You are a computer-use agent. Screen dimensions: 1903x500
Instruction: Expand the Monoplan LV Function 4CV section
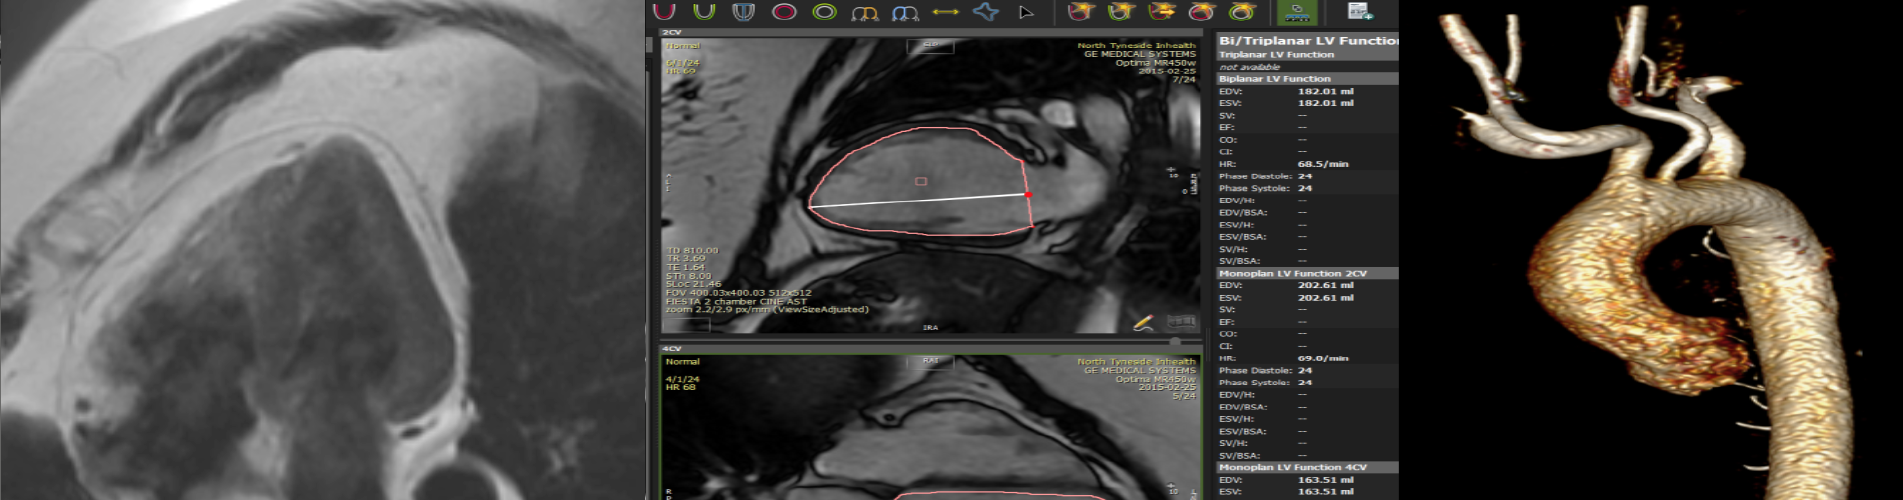(1292, 467)
